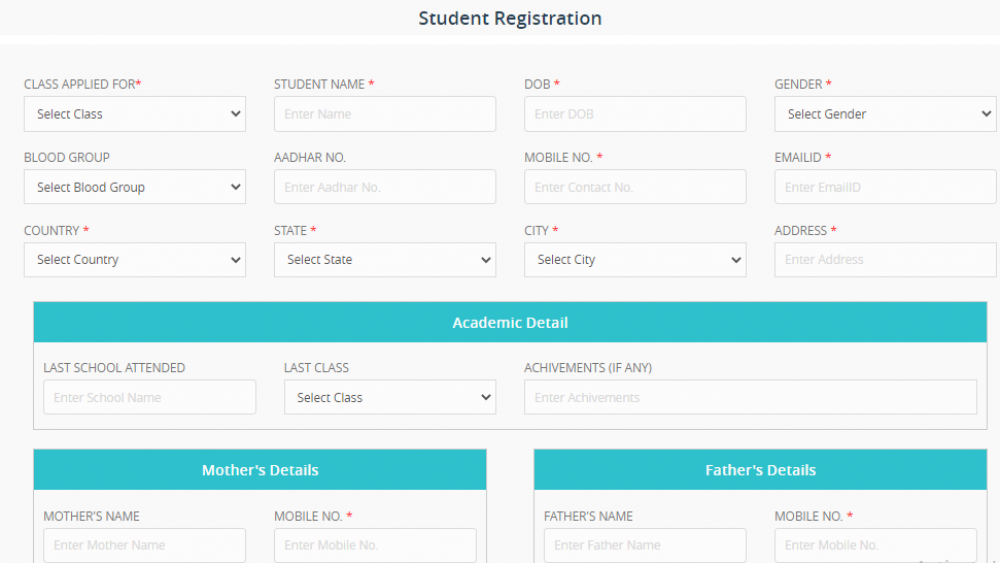Open the State dropdown list
Viewport: 1000px width, 563px height.
click(x=384, y=260)
